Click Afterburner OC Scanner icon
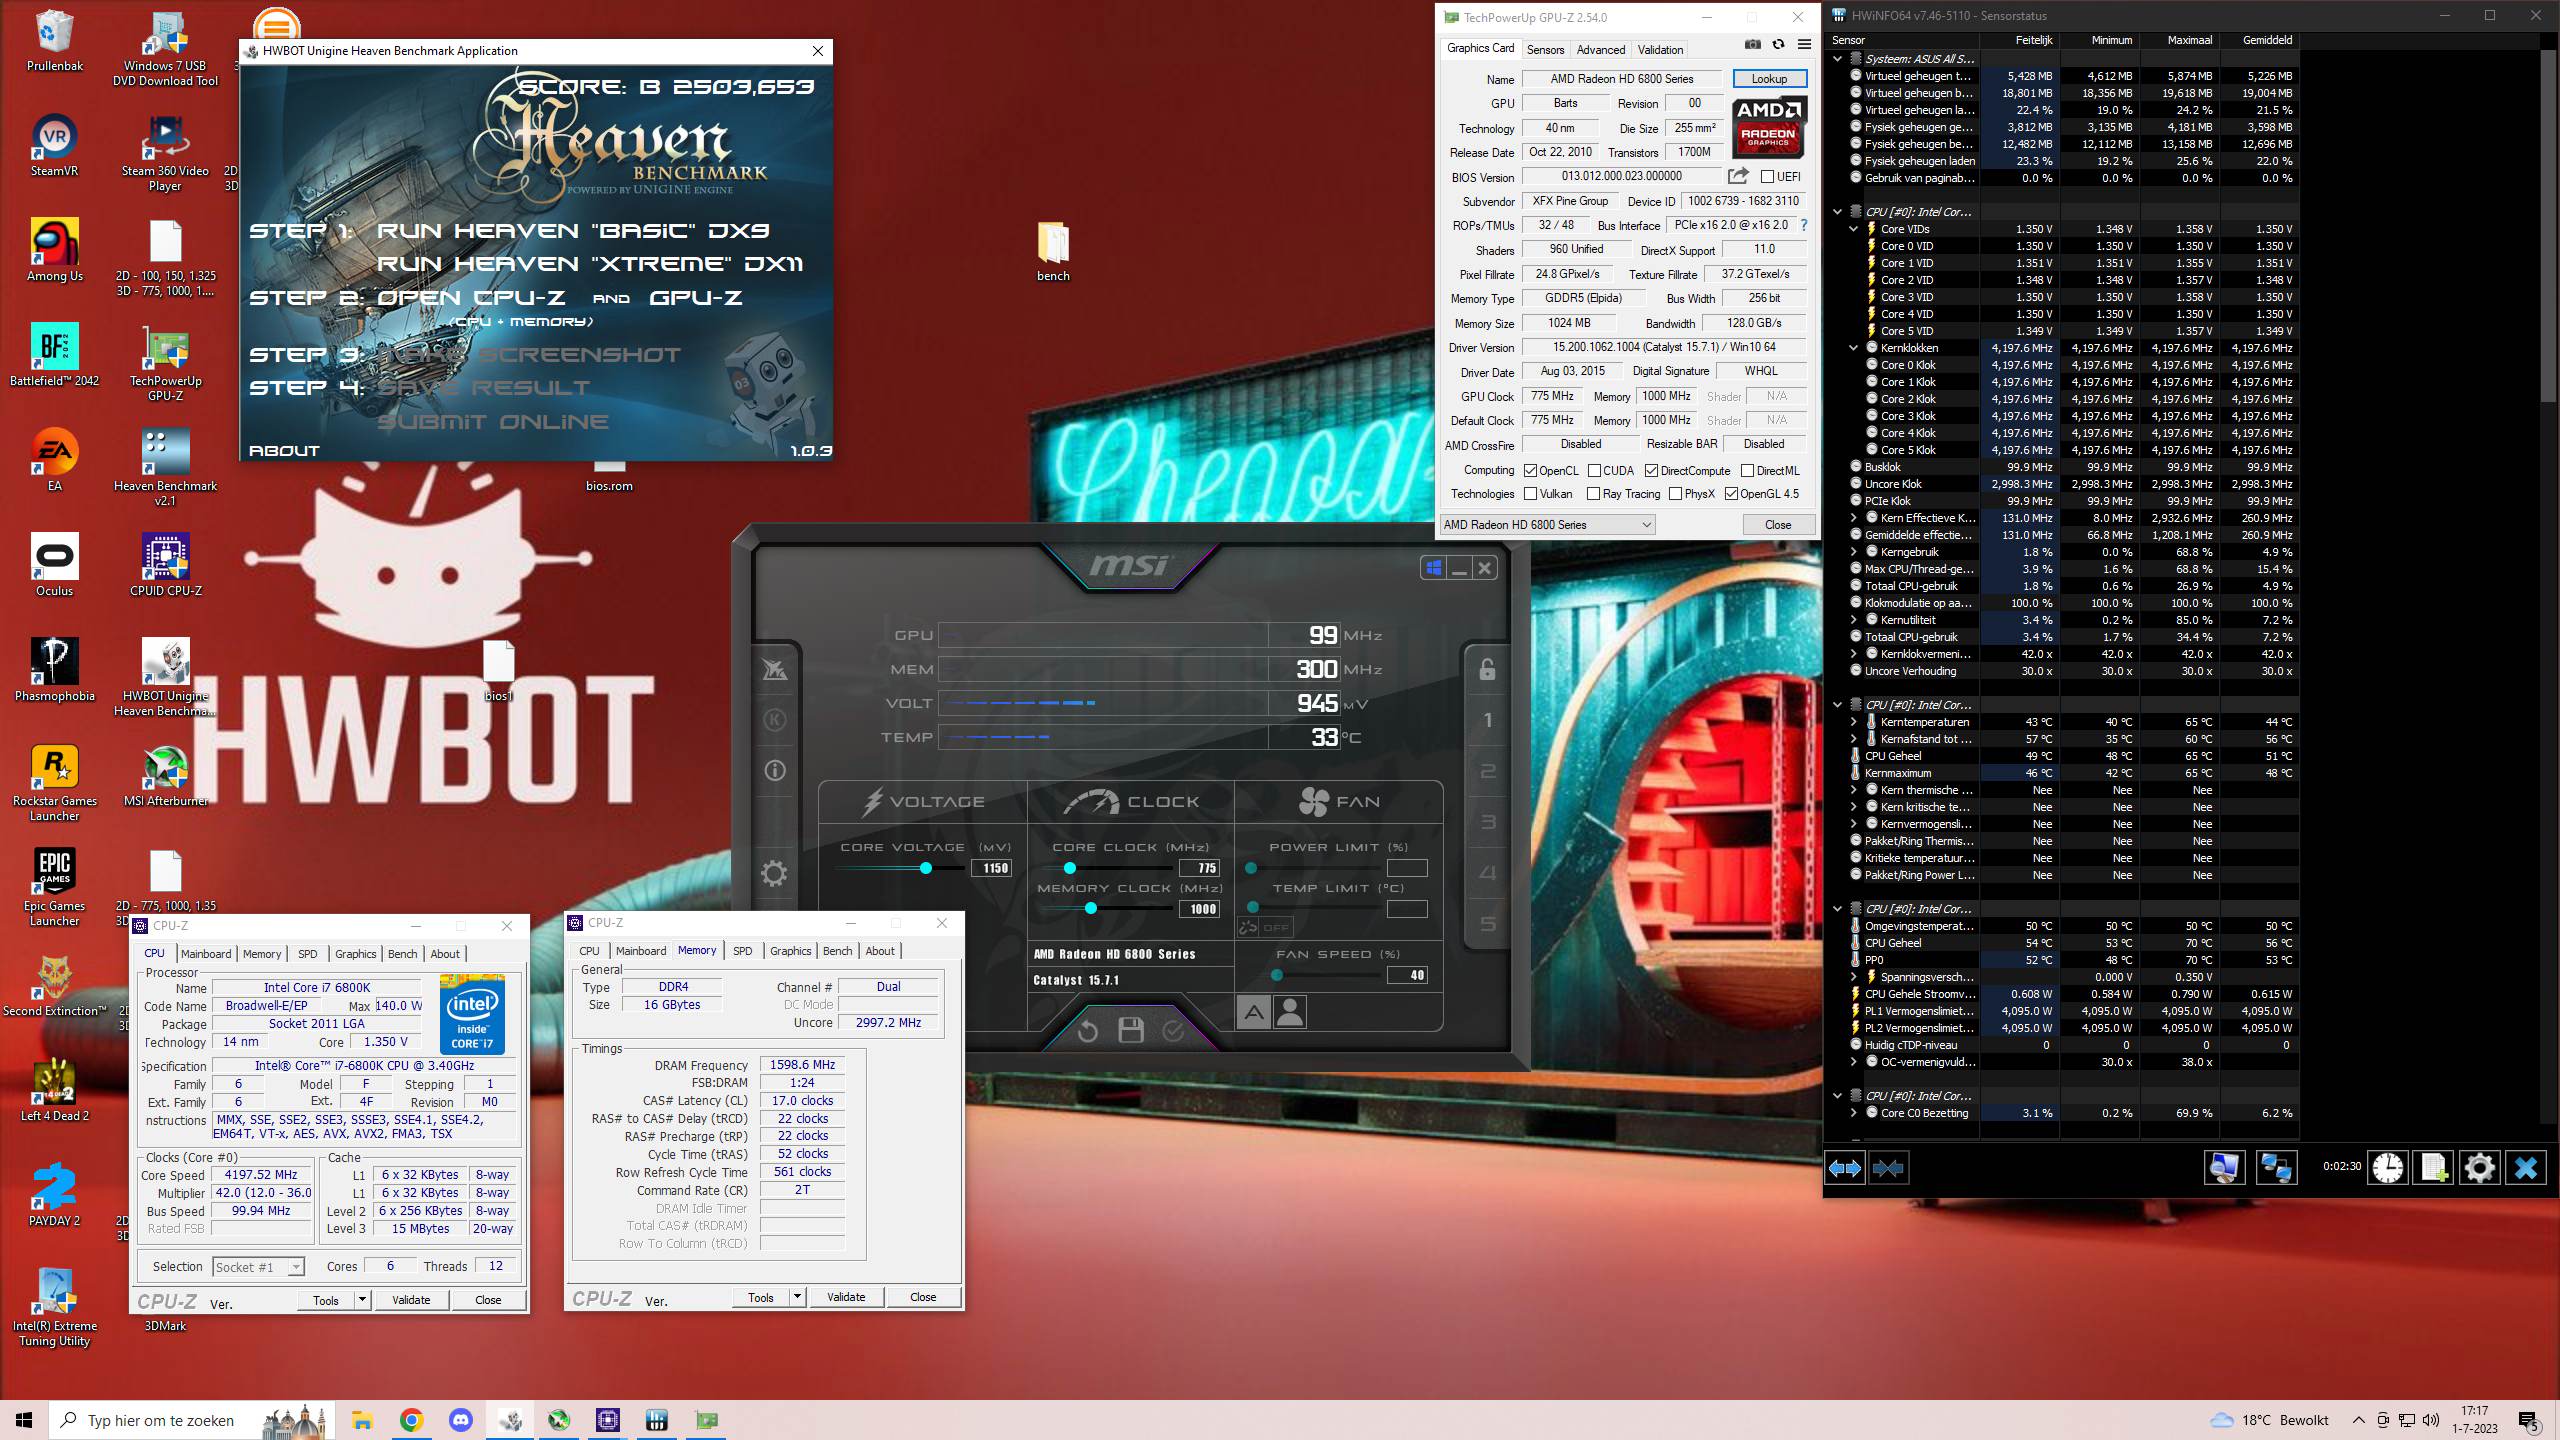Screen dimensions: 2560x1440 tap(774, 669)
